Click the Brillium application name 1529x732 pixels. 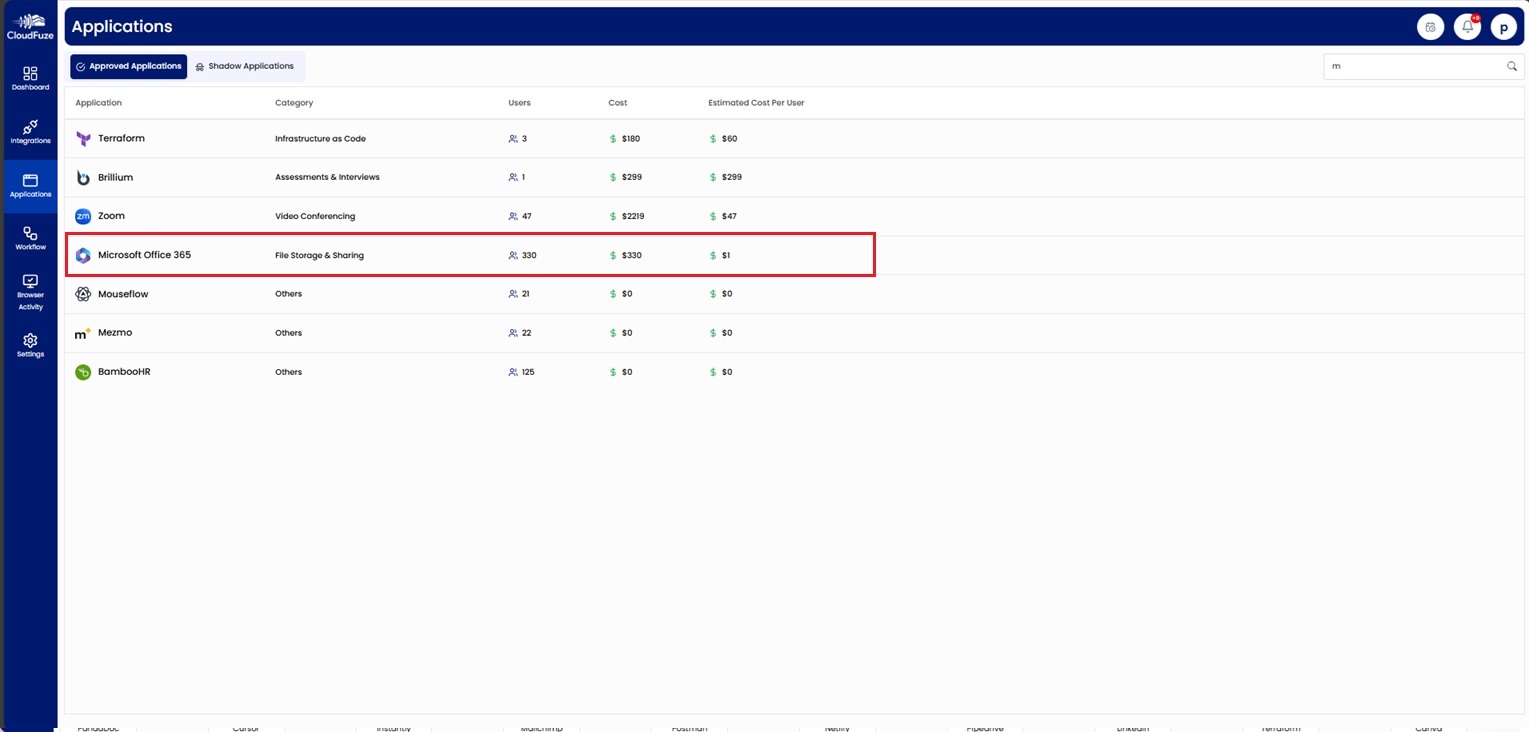[x=115, y=177]
